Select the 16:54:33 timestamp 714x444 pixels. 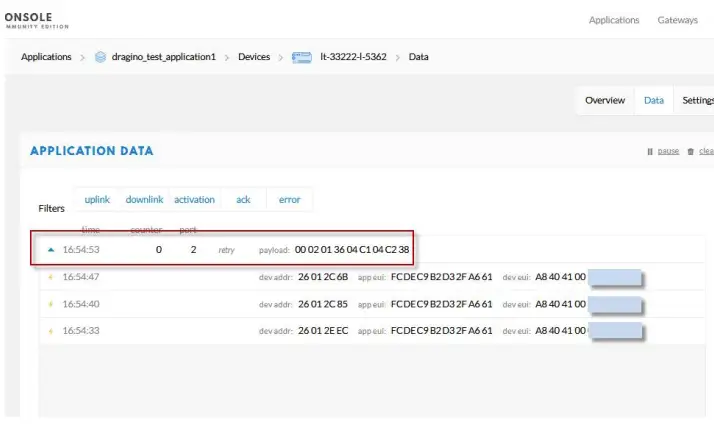pyautogui.click(x=81, y=331)
